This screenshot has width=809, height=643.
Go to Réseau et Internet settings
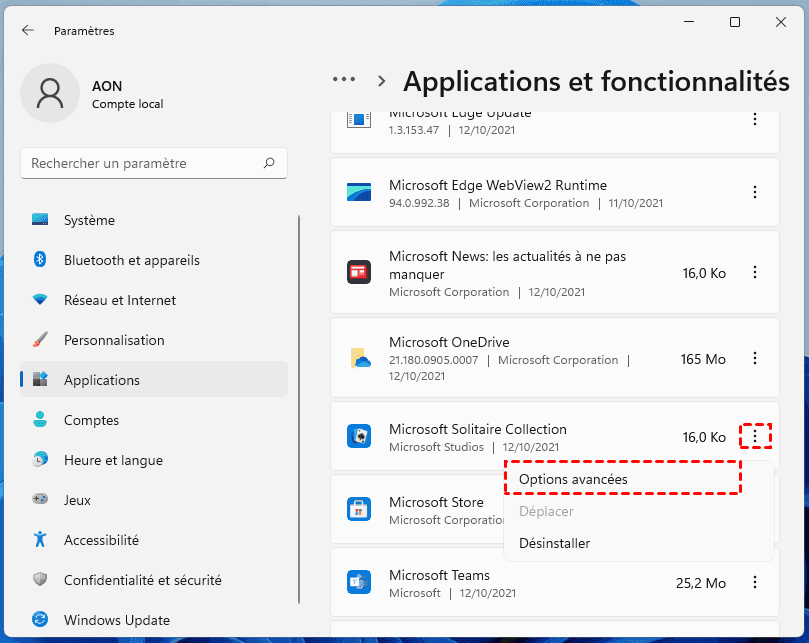click(x=119, y=300)
